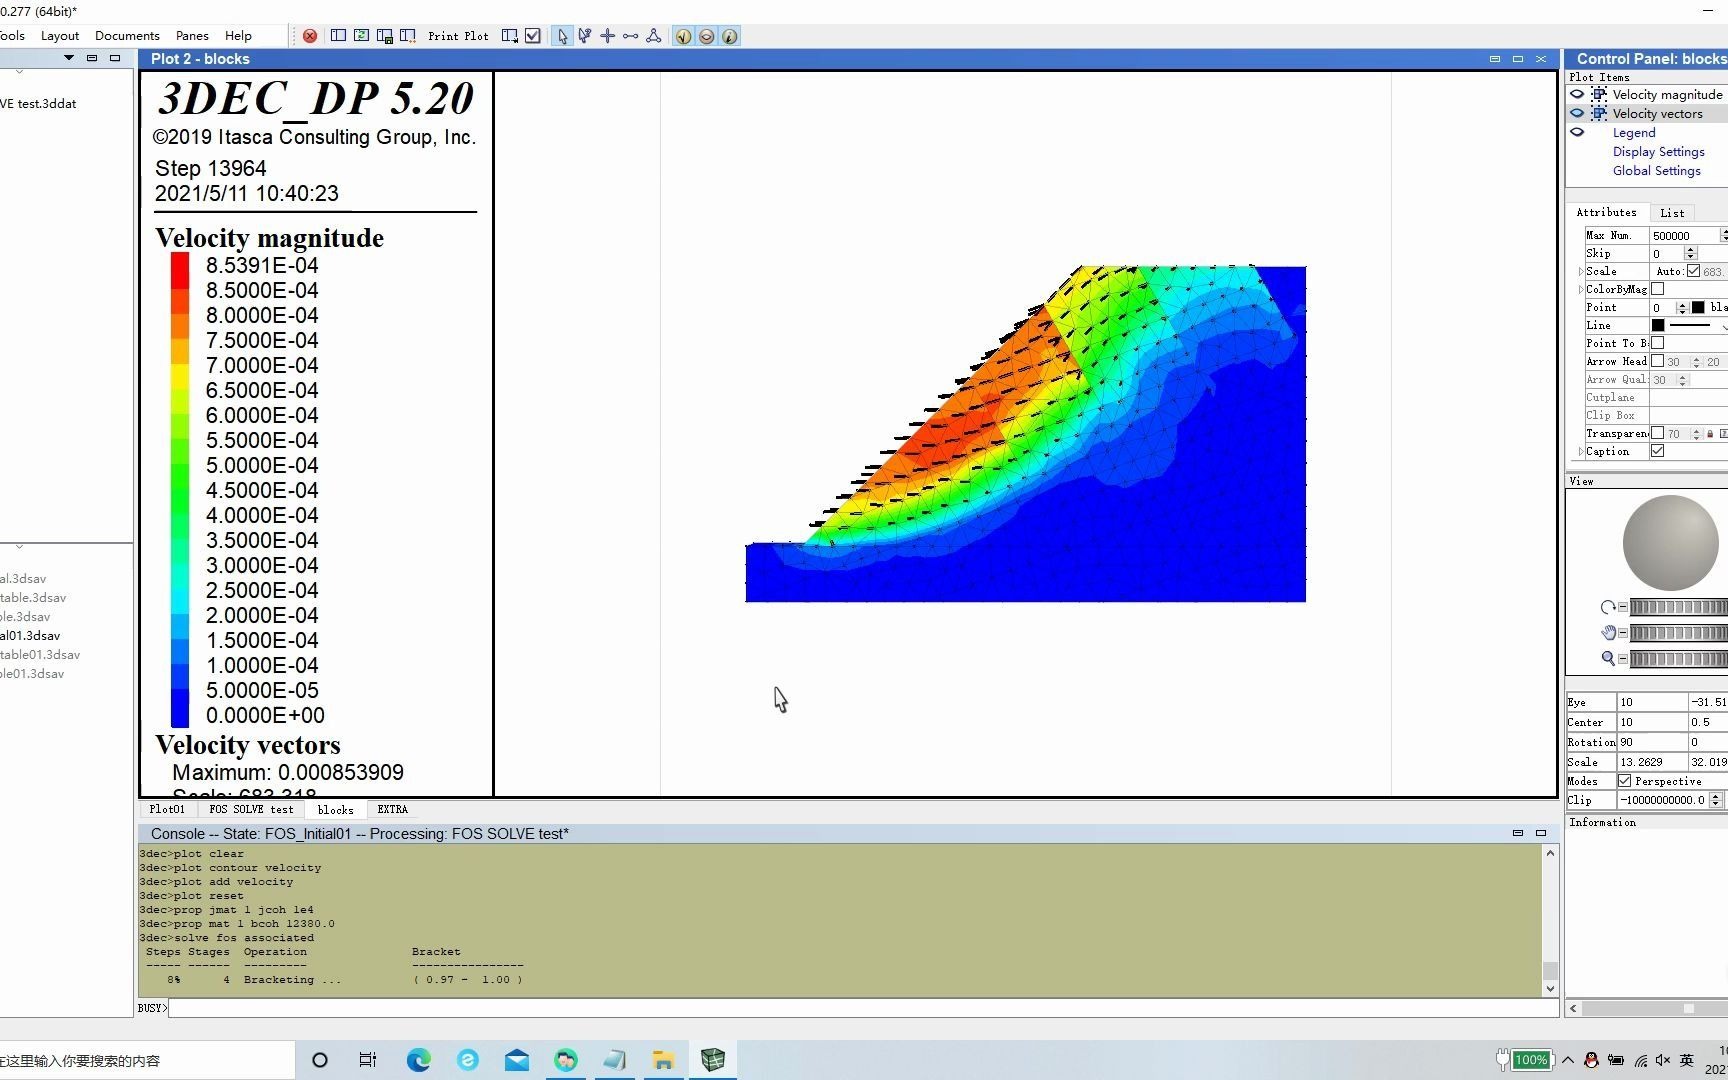
Task: Click the Point size stepper arrows
Action: [x=1682, y=308]
